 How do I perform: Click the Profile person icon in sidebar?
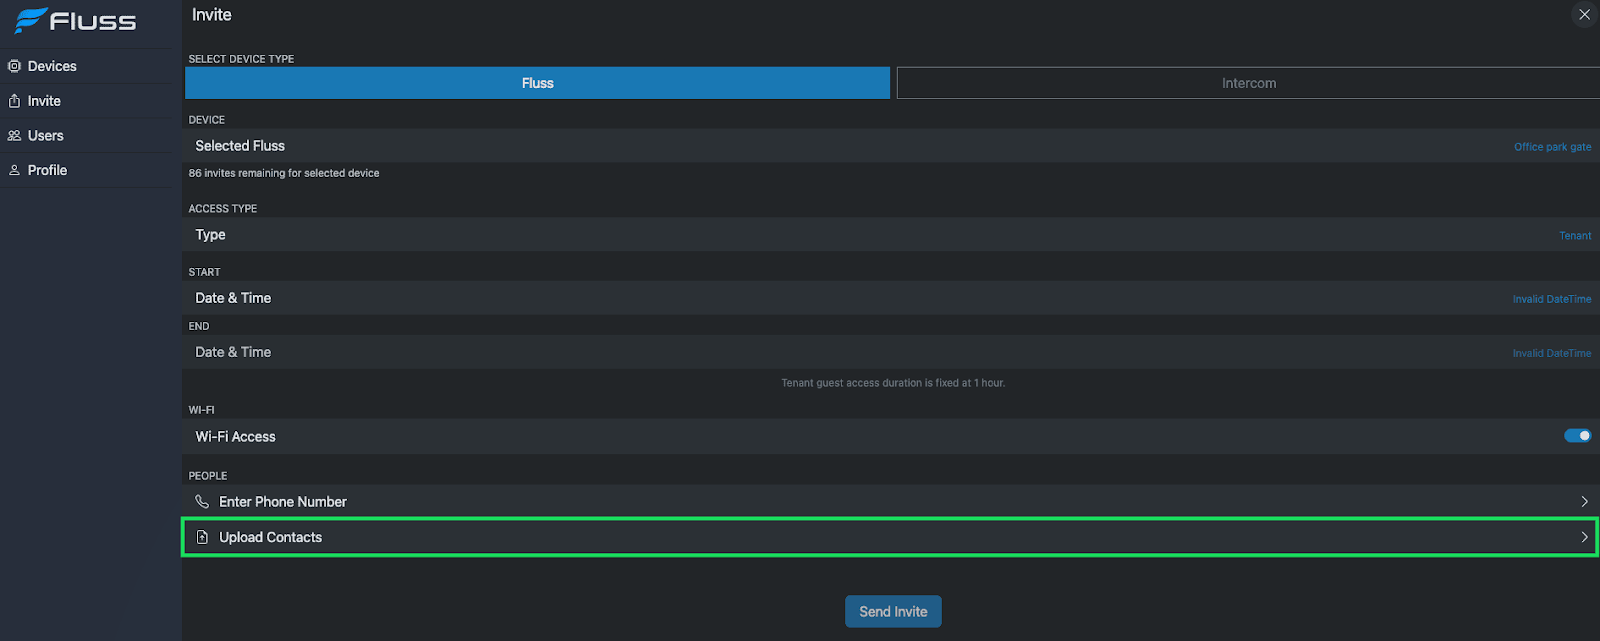click(14, 171)
